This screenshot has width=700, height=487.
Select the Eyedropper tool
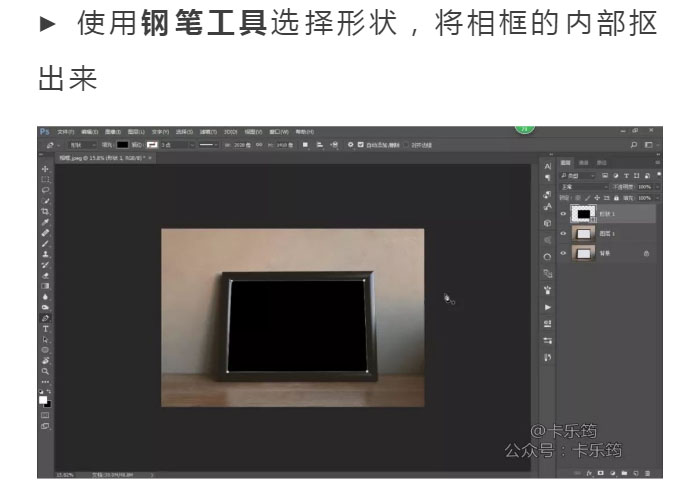[45, 222]
